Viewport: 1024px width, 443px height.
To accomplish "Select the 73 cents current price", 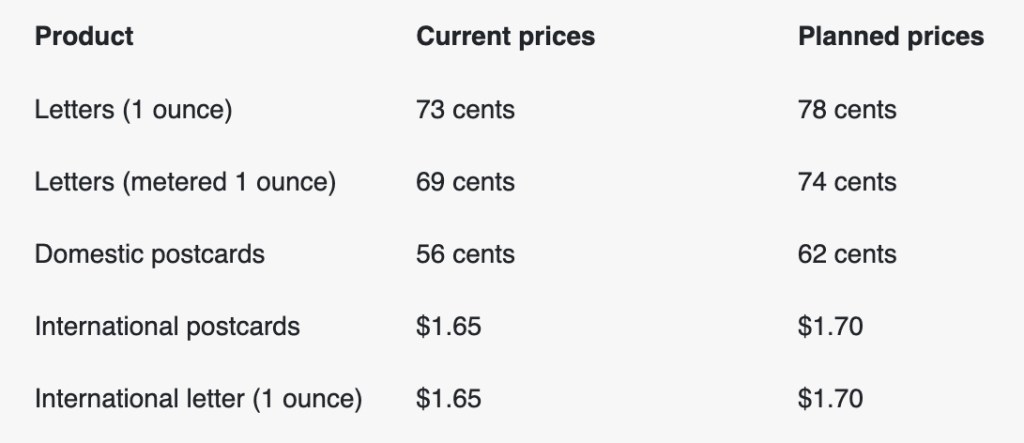I will 465,109.
